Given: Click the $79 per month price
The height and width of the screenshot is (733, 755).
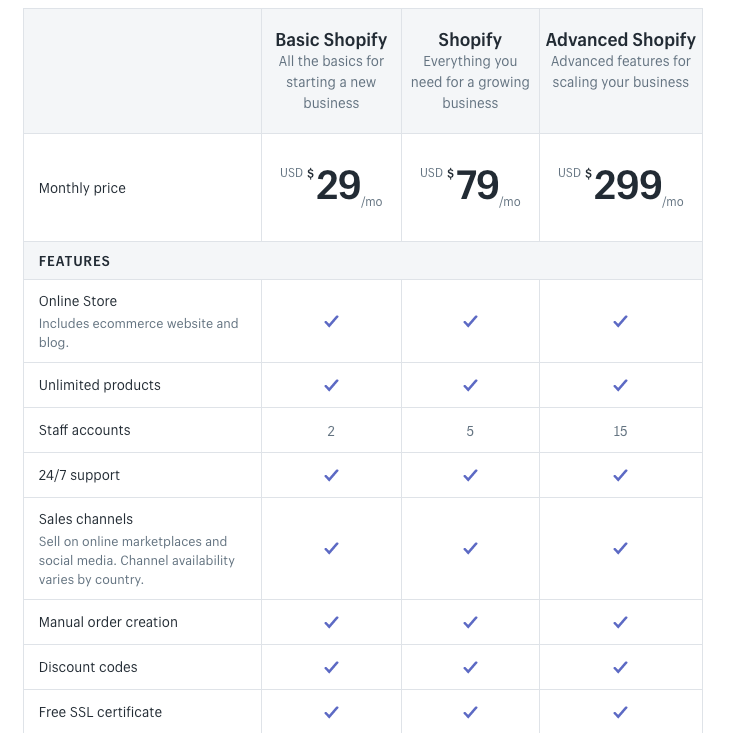Looking at the screenshot, I should 477,186.
